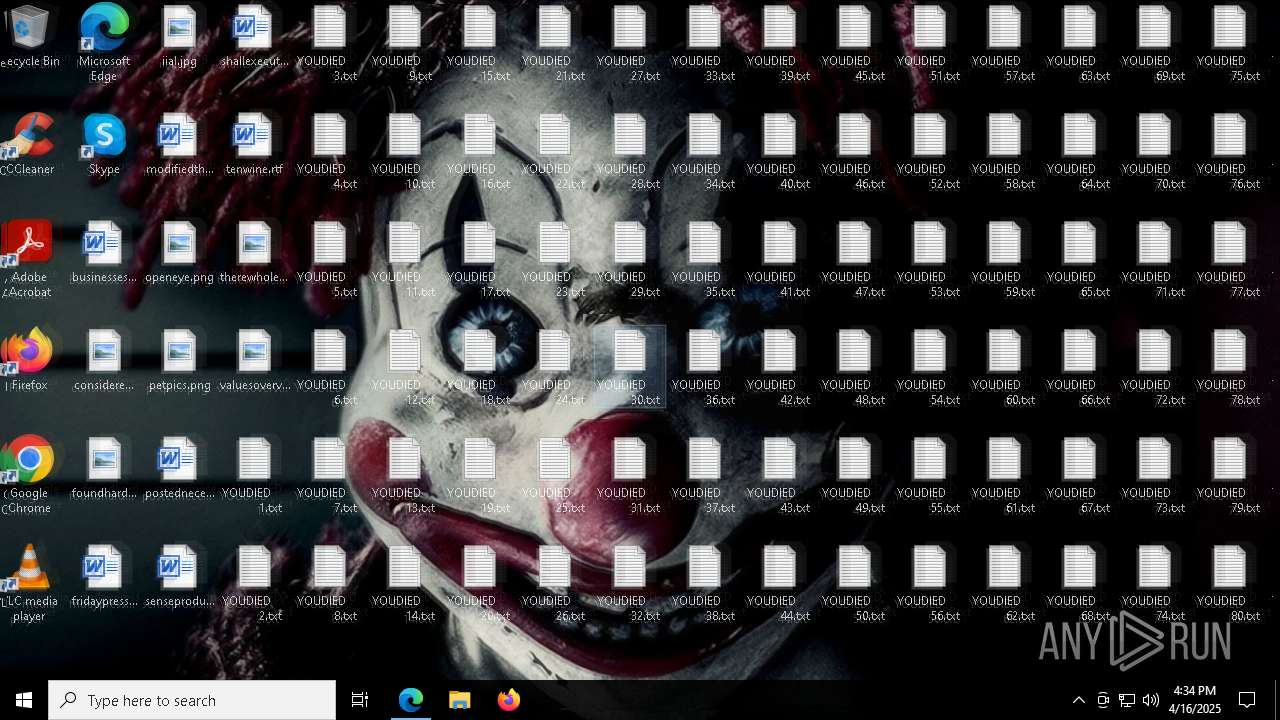
Task: Show hidden system tray icons
Action: [x=1078, y=700]
